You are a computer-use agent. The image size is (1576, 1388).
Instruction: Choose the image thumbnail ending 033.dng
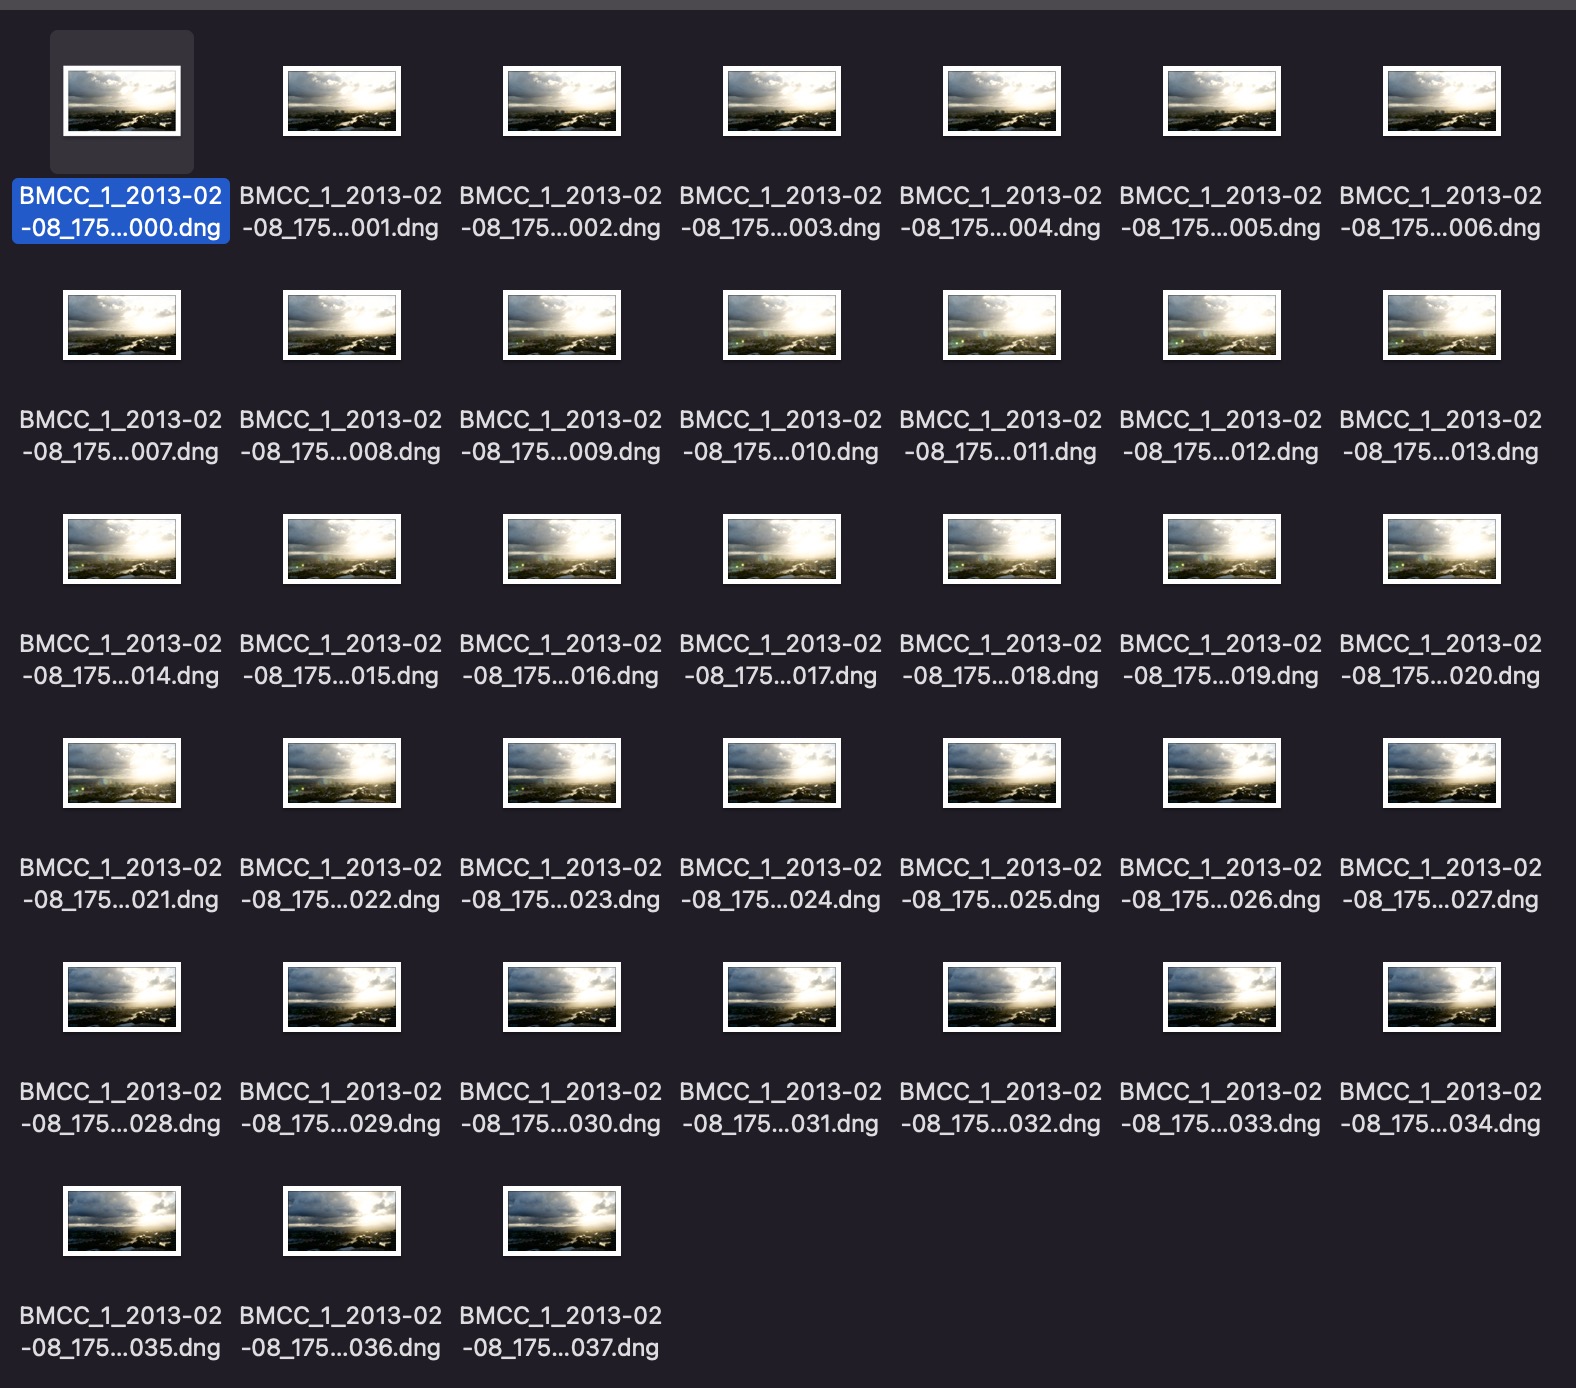1222,997
